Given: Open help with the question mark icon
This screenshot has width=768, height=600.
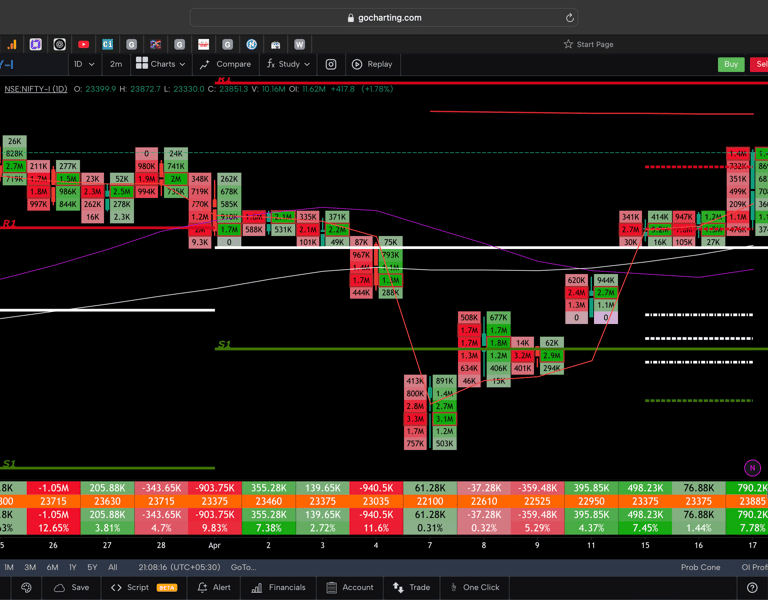Looking at the screenshot, I should [x=752, y=587].
